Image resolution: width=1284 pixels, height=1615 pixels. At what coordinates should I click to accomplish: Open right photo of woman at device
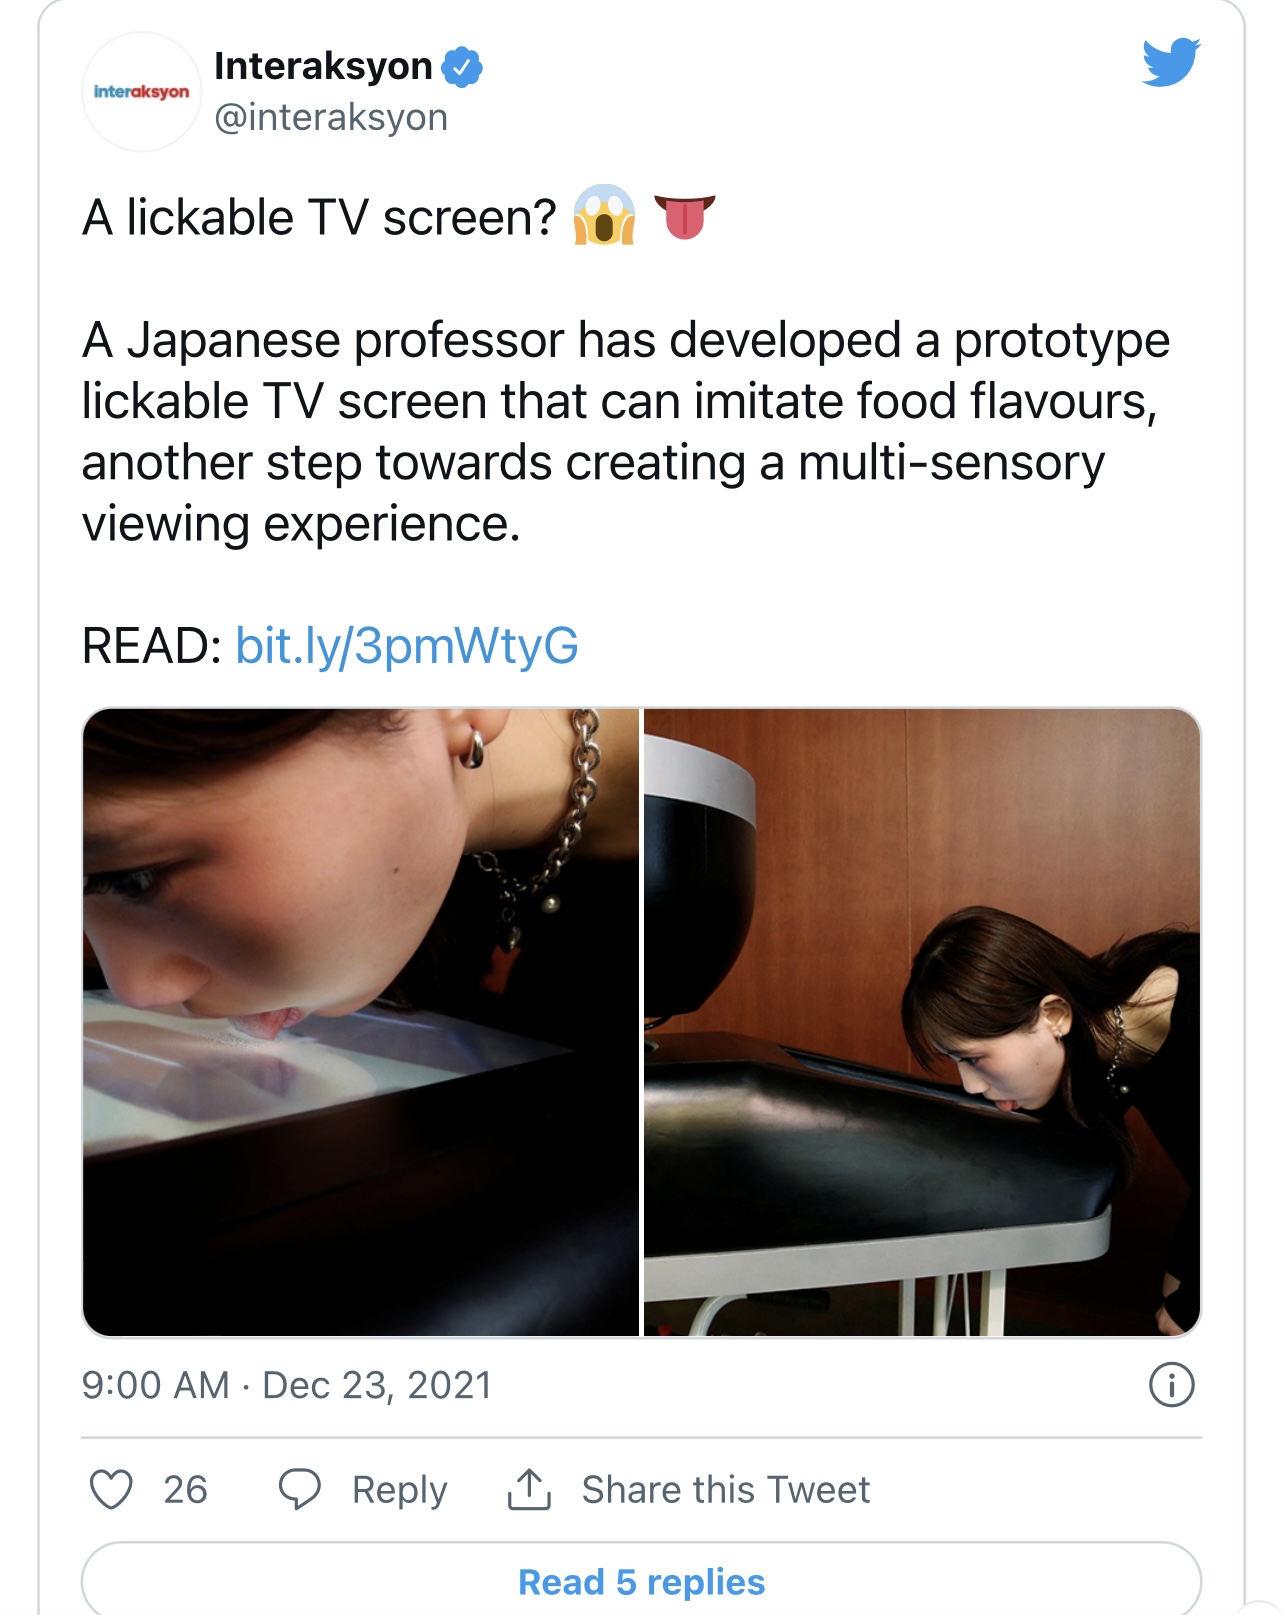click(922, 1022)
